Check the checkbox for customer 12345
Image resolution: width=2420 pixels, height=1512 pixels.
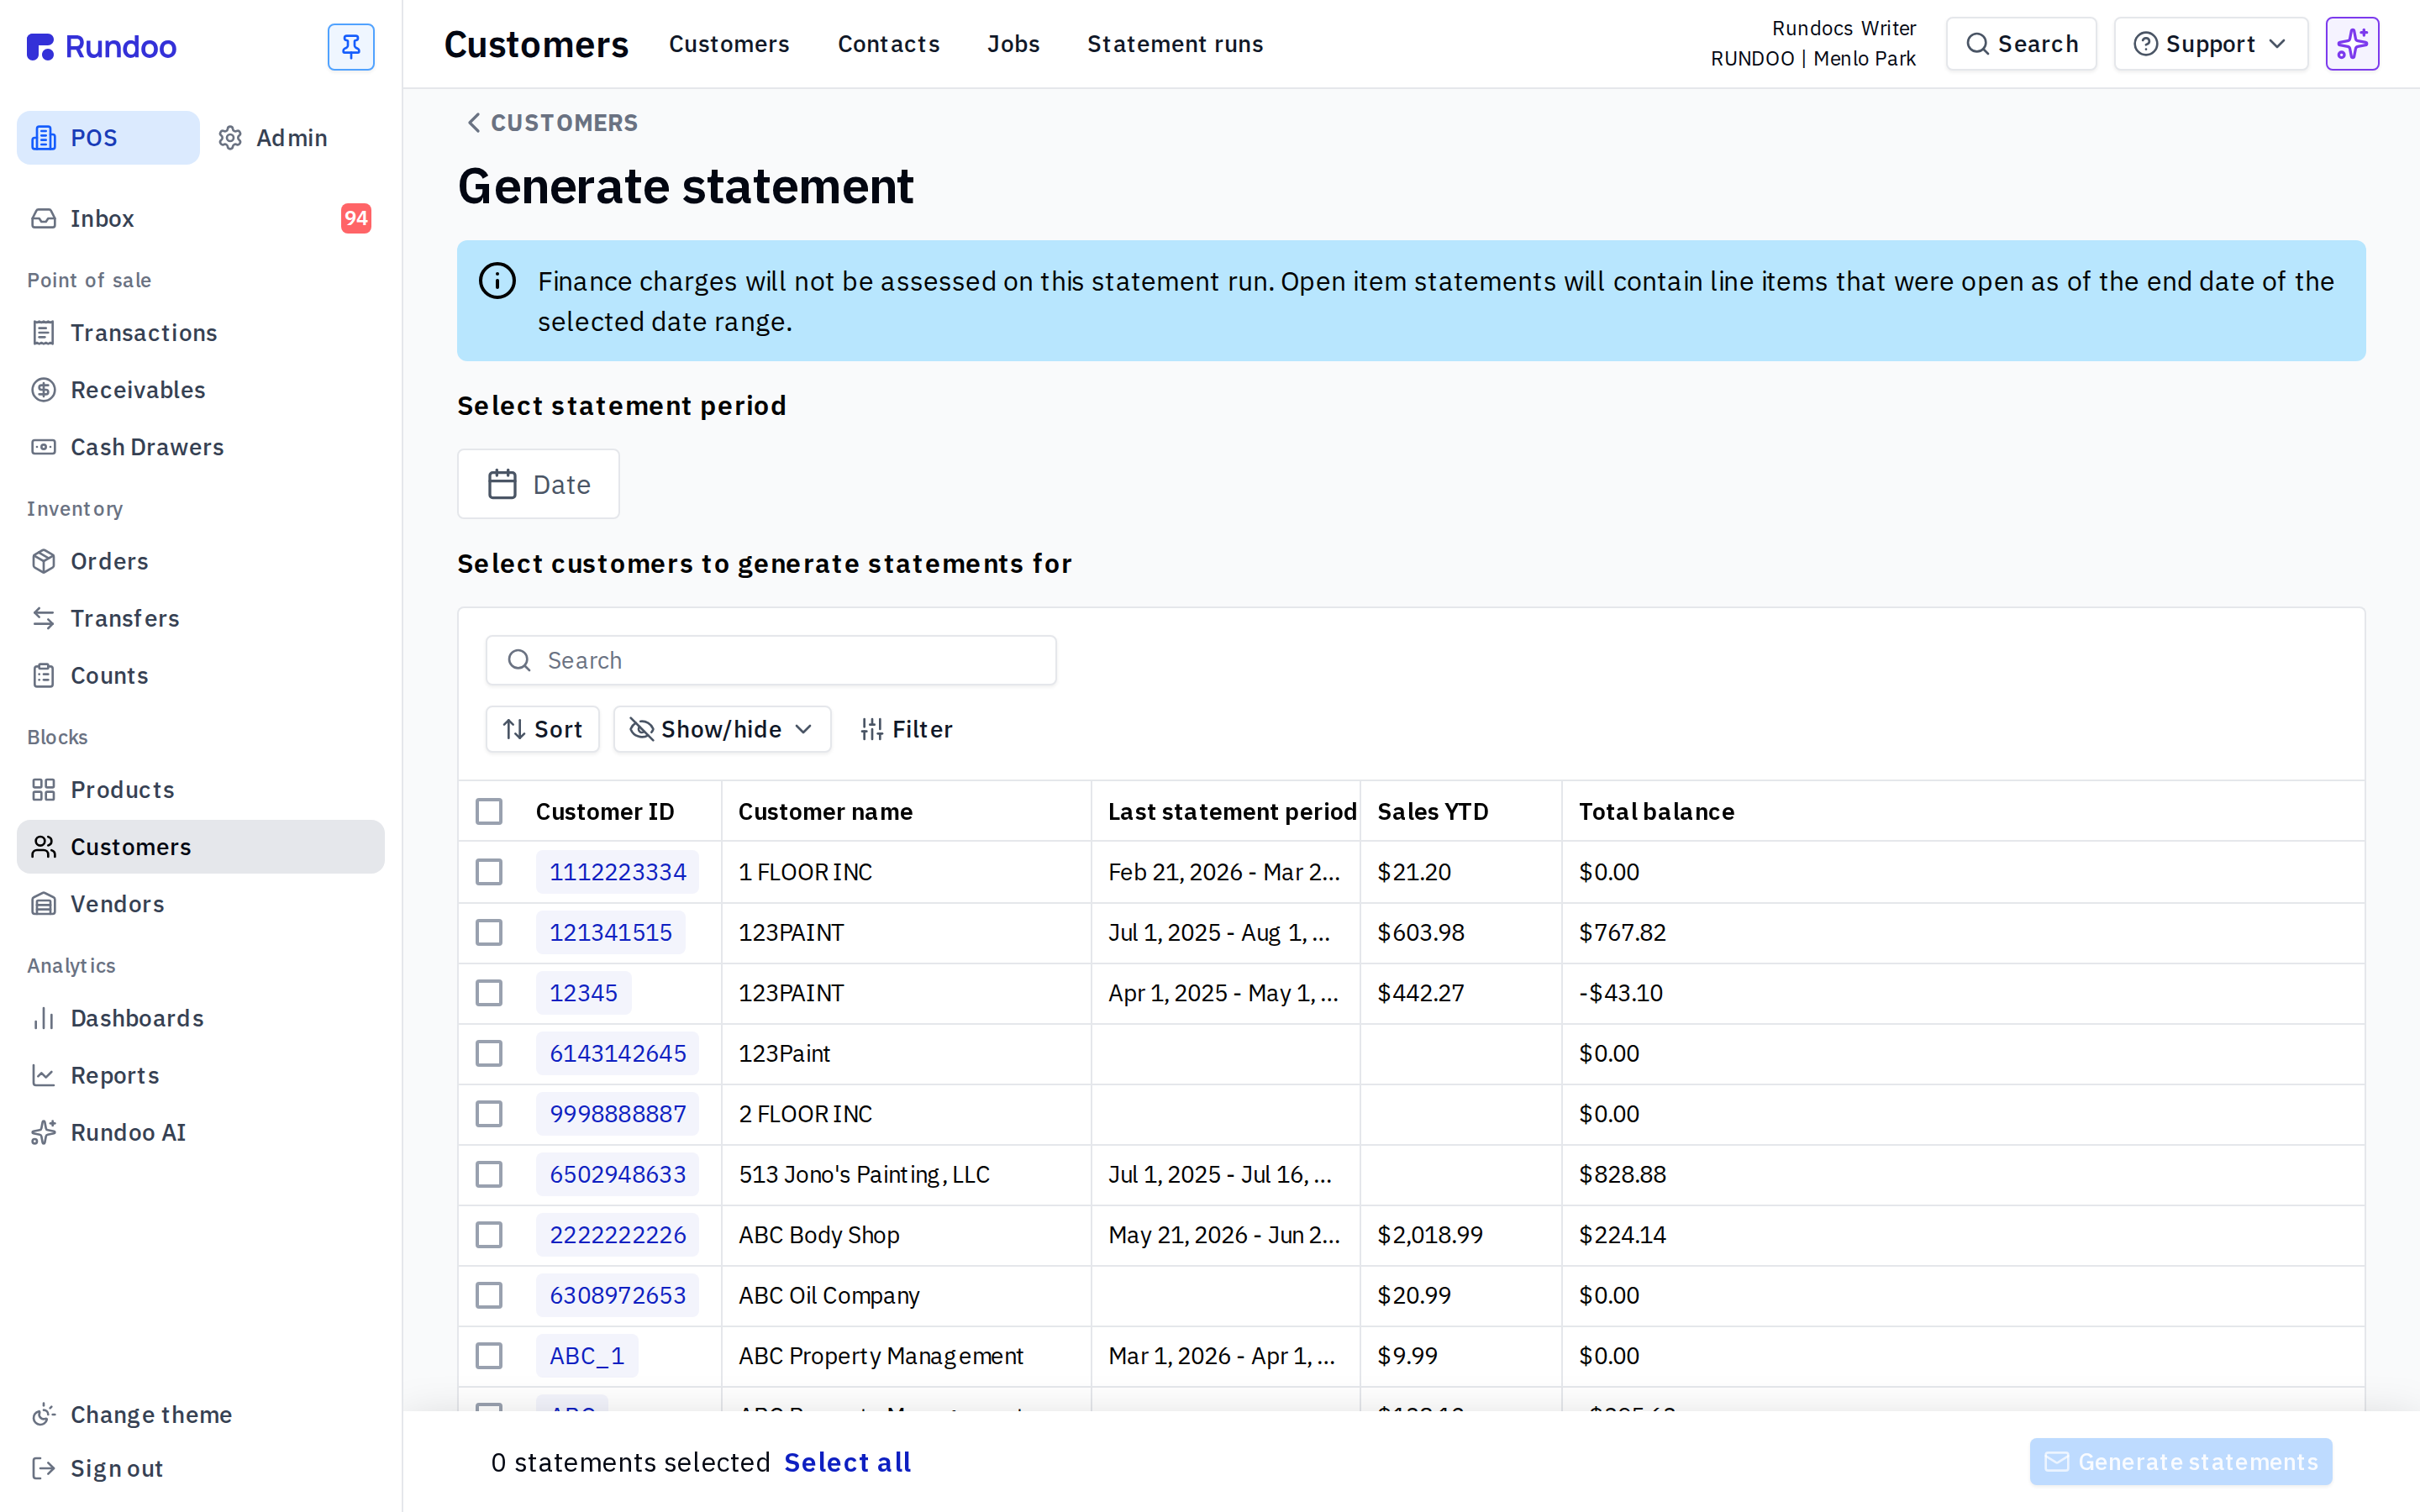[489, 993]
